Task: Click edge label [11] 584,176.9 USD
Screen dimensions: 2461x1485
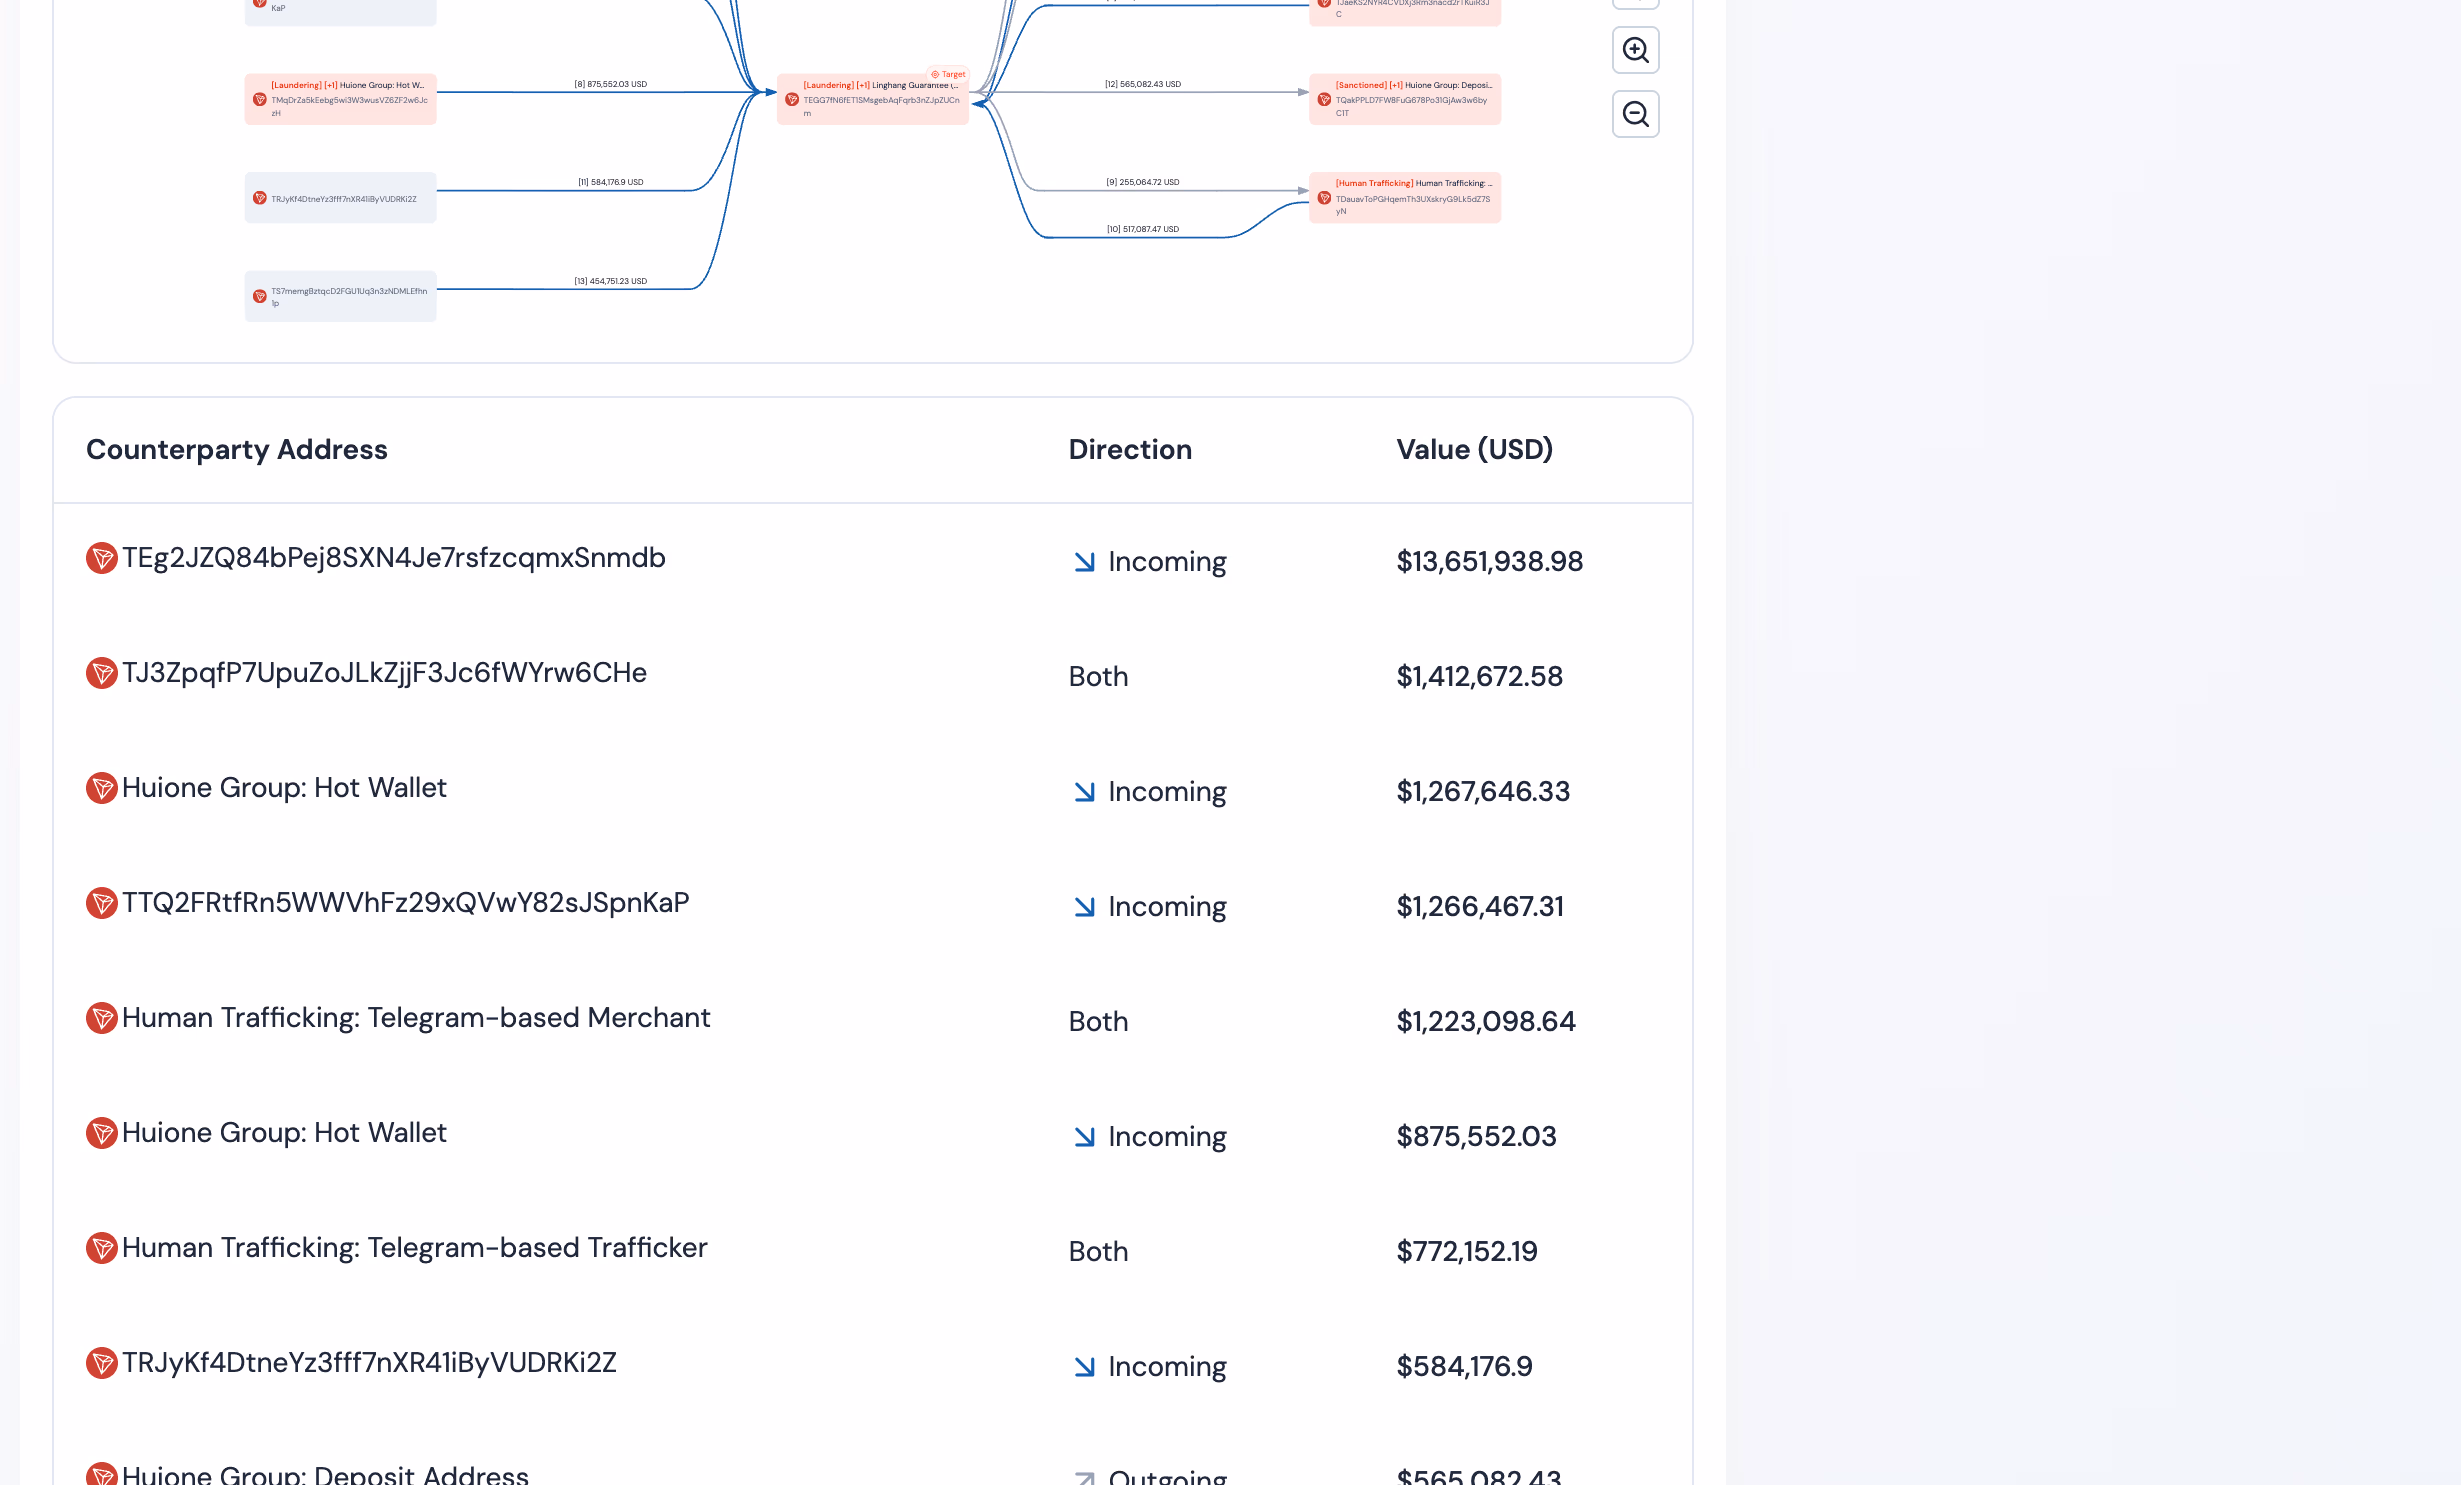Action: [611, 182]
